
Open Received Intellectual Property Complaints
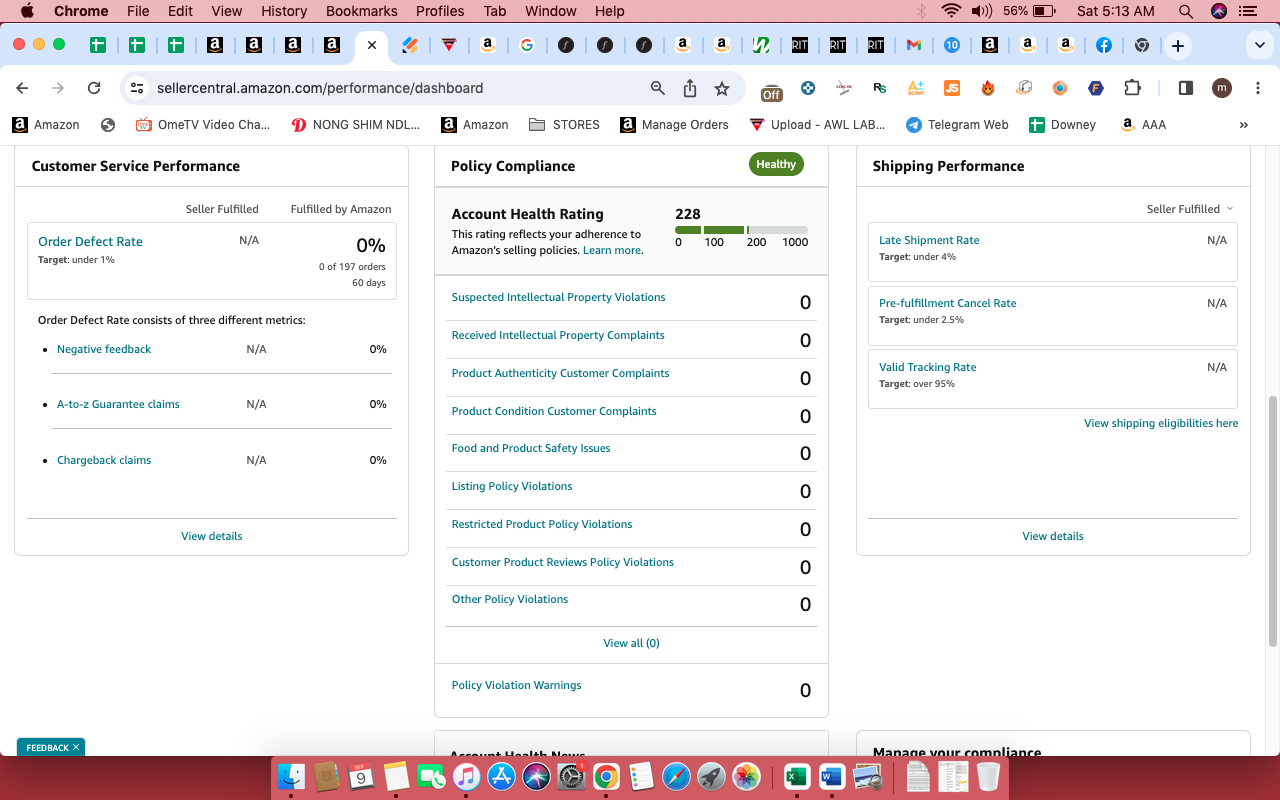point(558,335)
